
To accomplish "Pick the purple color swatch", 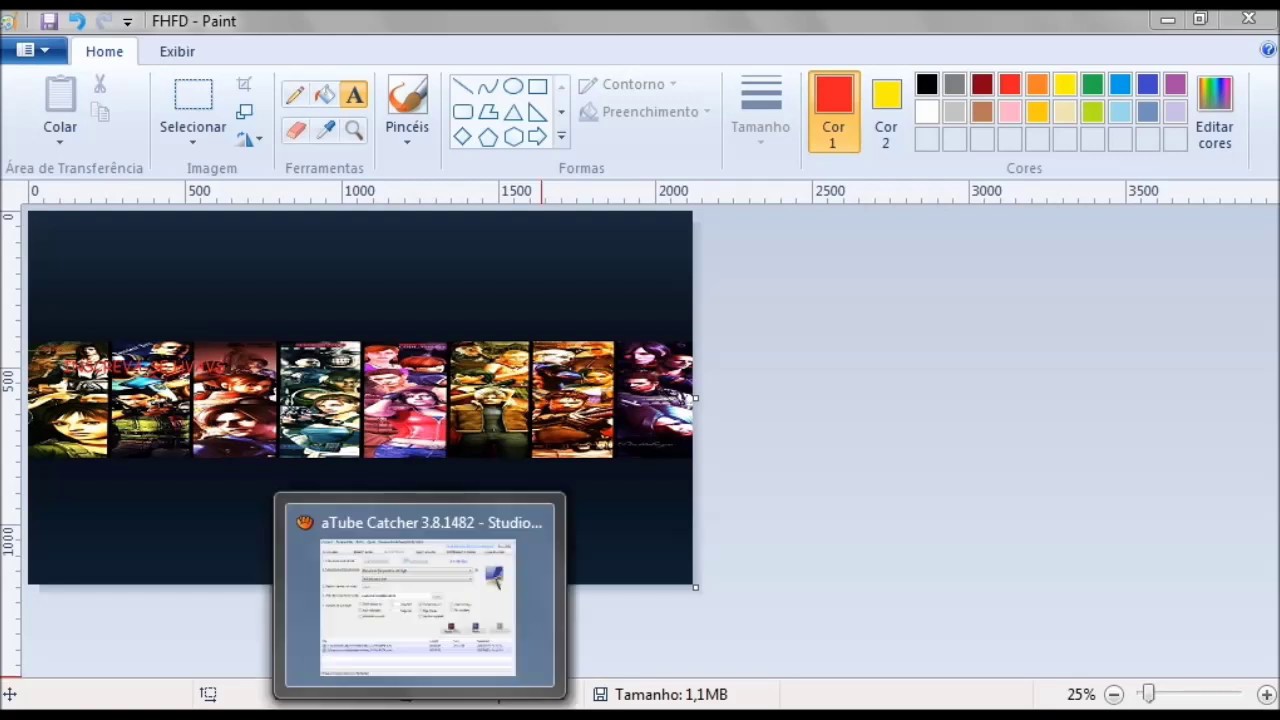I will tap(1175, 85).
